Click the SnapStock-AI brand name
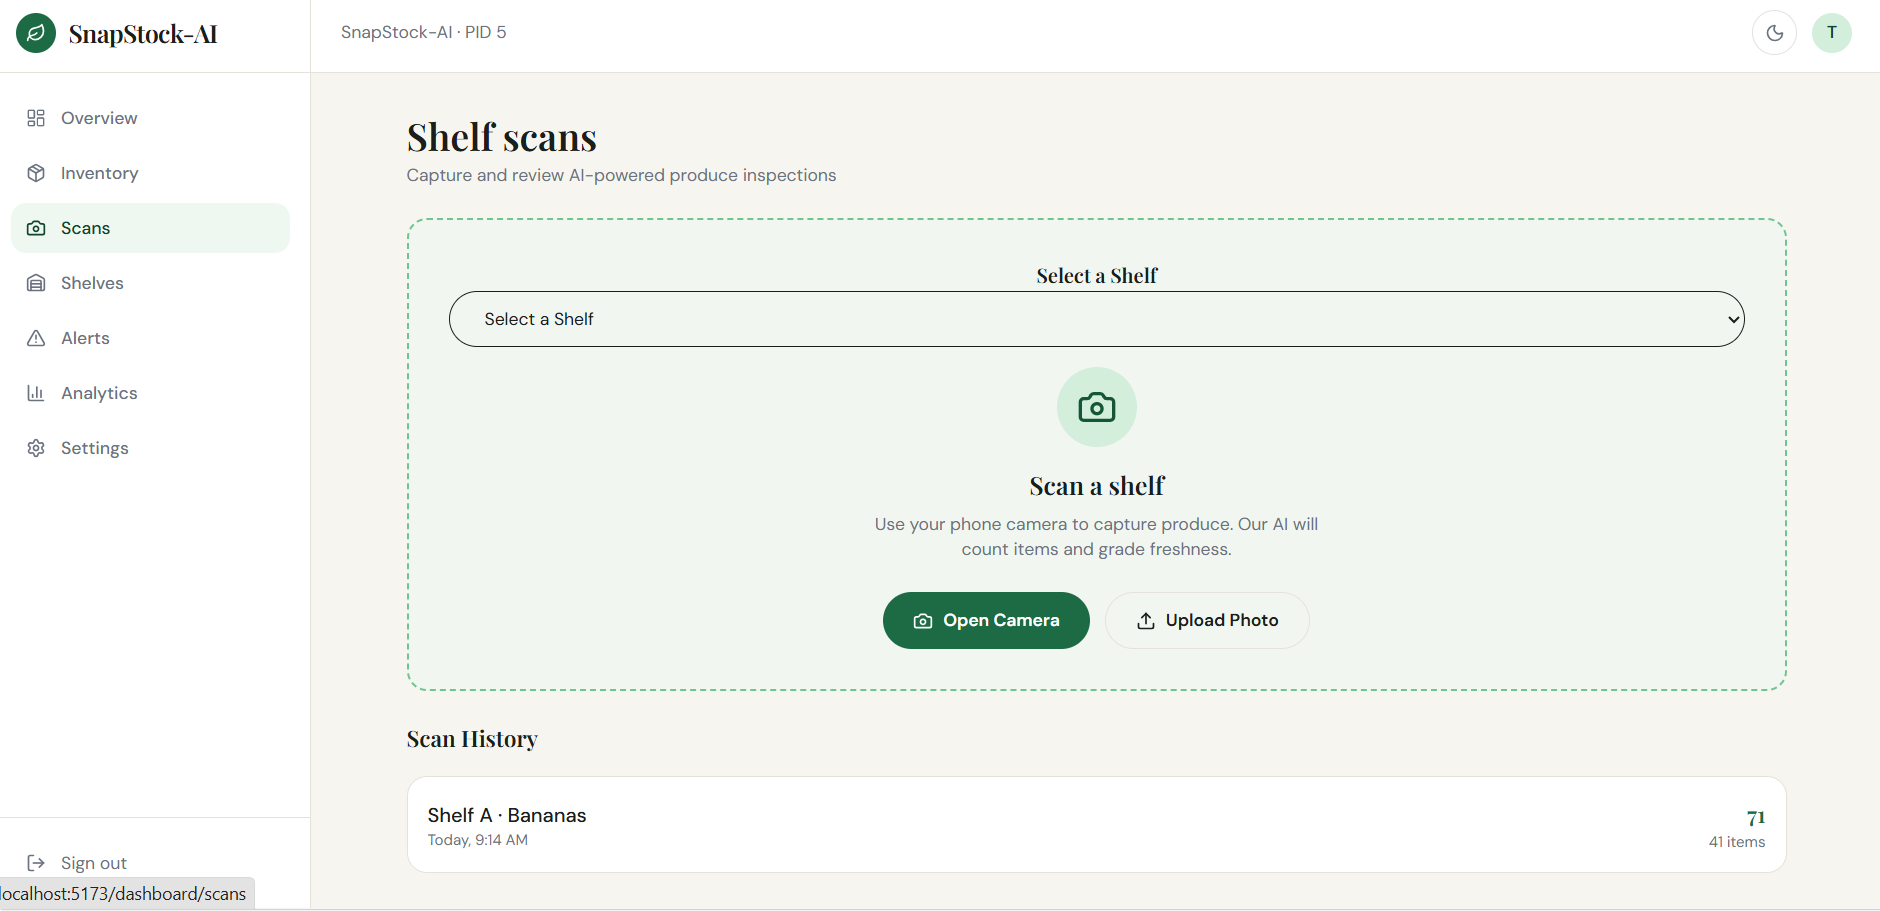Screen dimensions: 1880x911 click(x=143, y=34)
